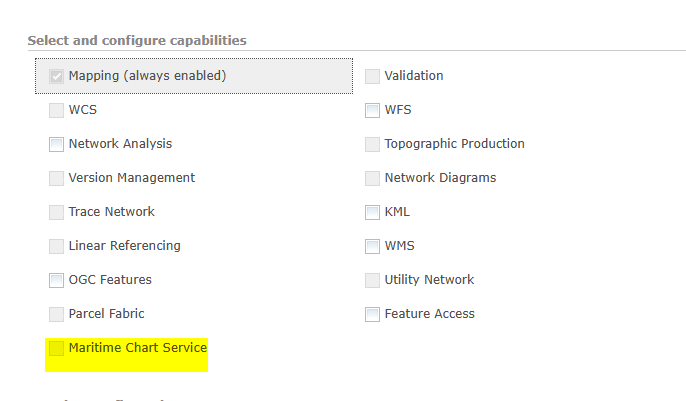Enable OGC Features capability
Screen dimensions: 686x401
pos(56,280)
